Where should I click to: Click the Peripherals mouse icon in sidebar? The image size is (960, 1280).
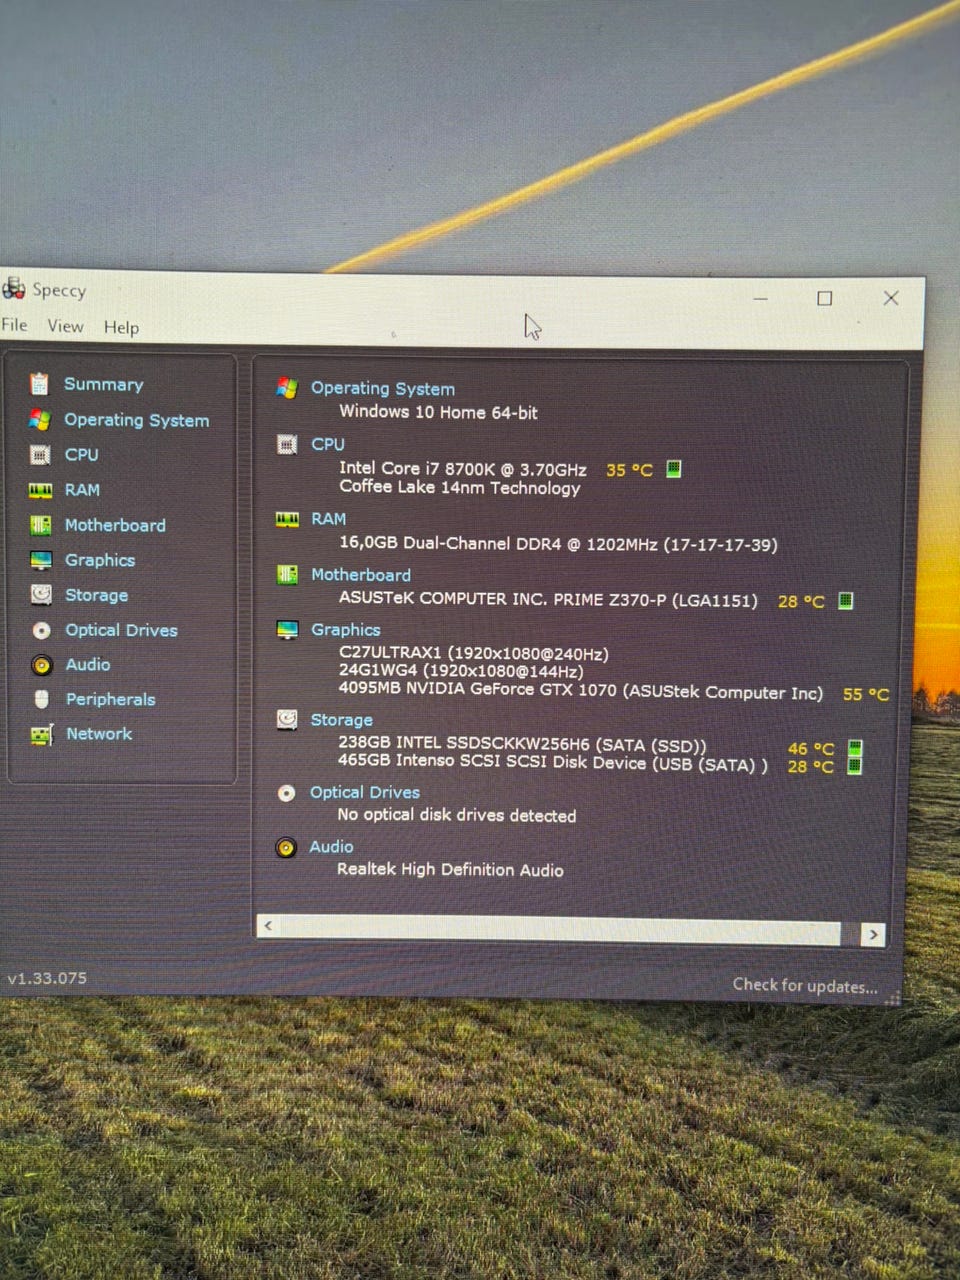point(41,699)
